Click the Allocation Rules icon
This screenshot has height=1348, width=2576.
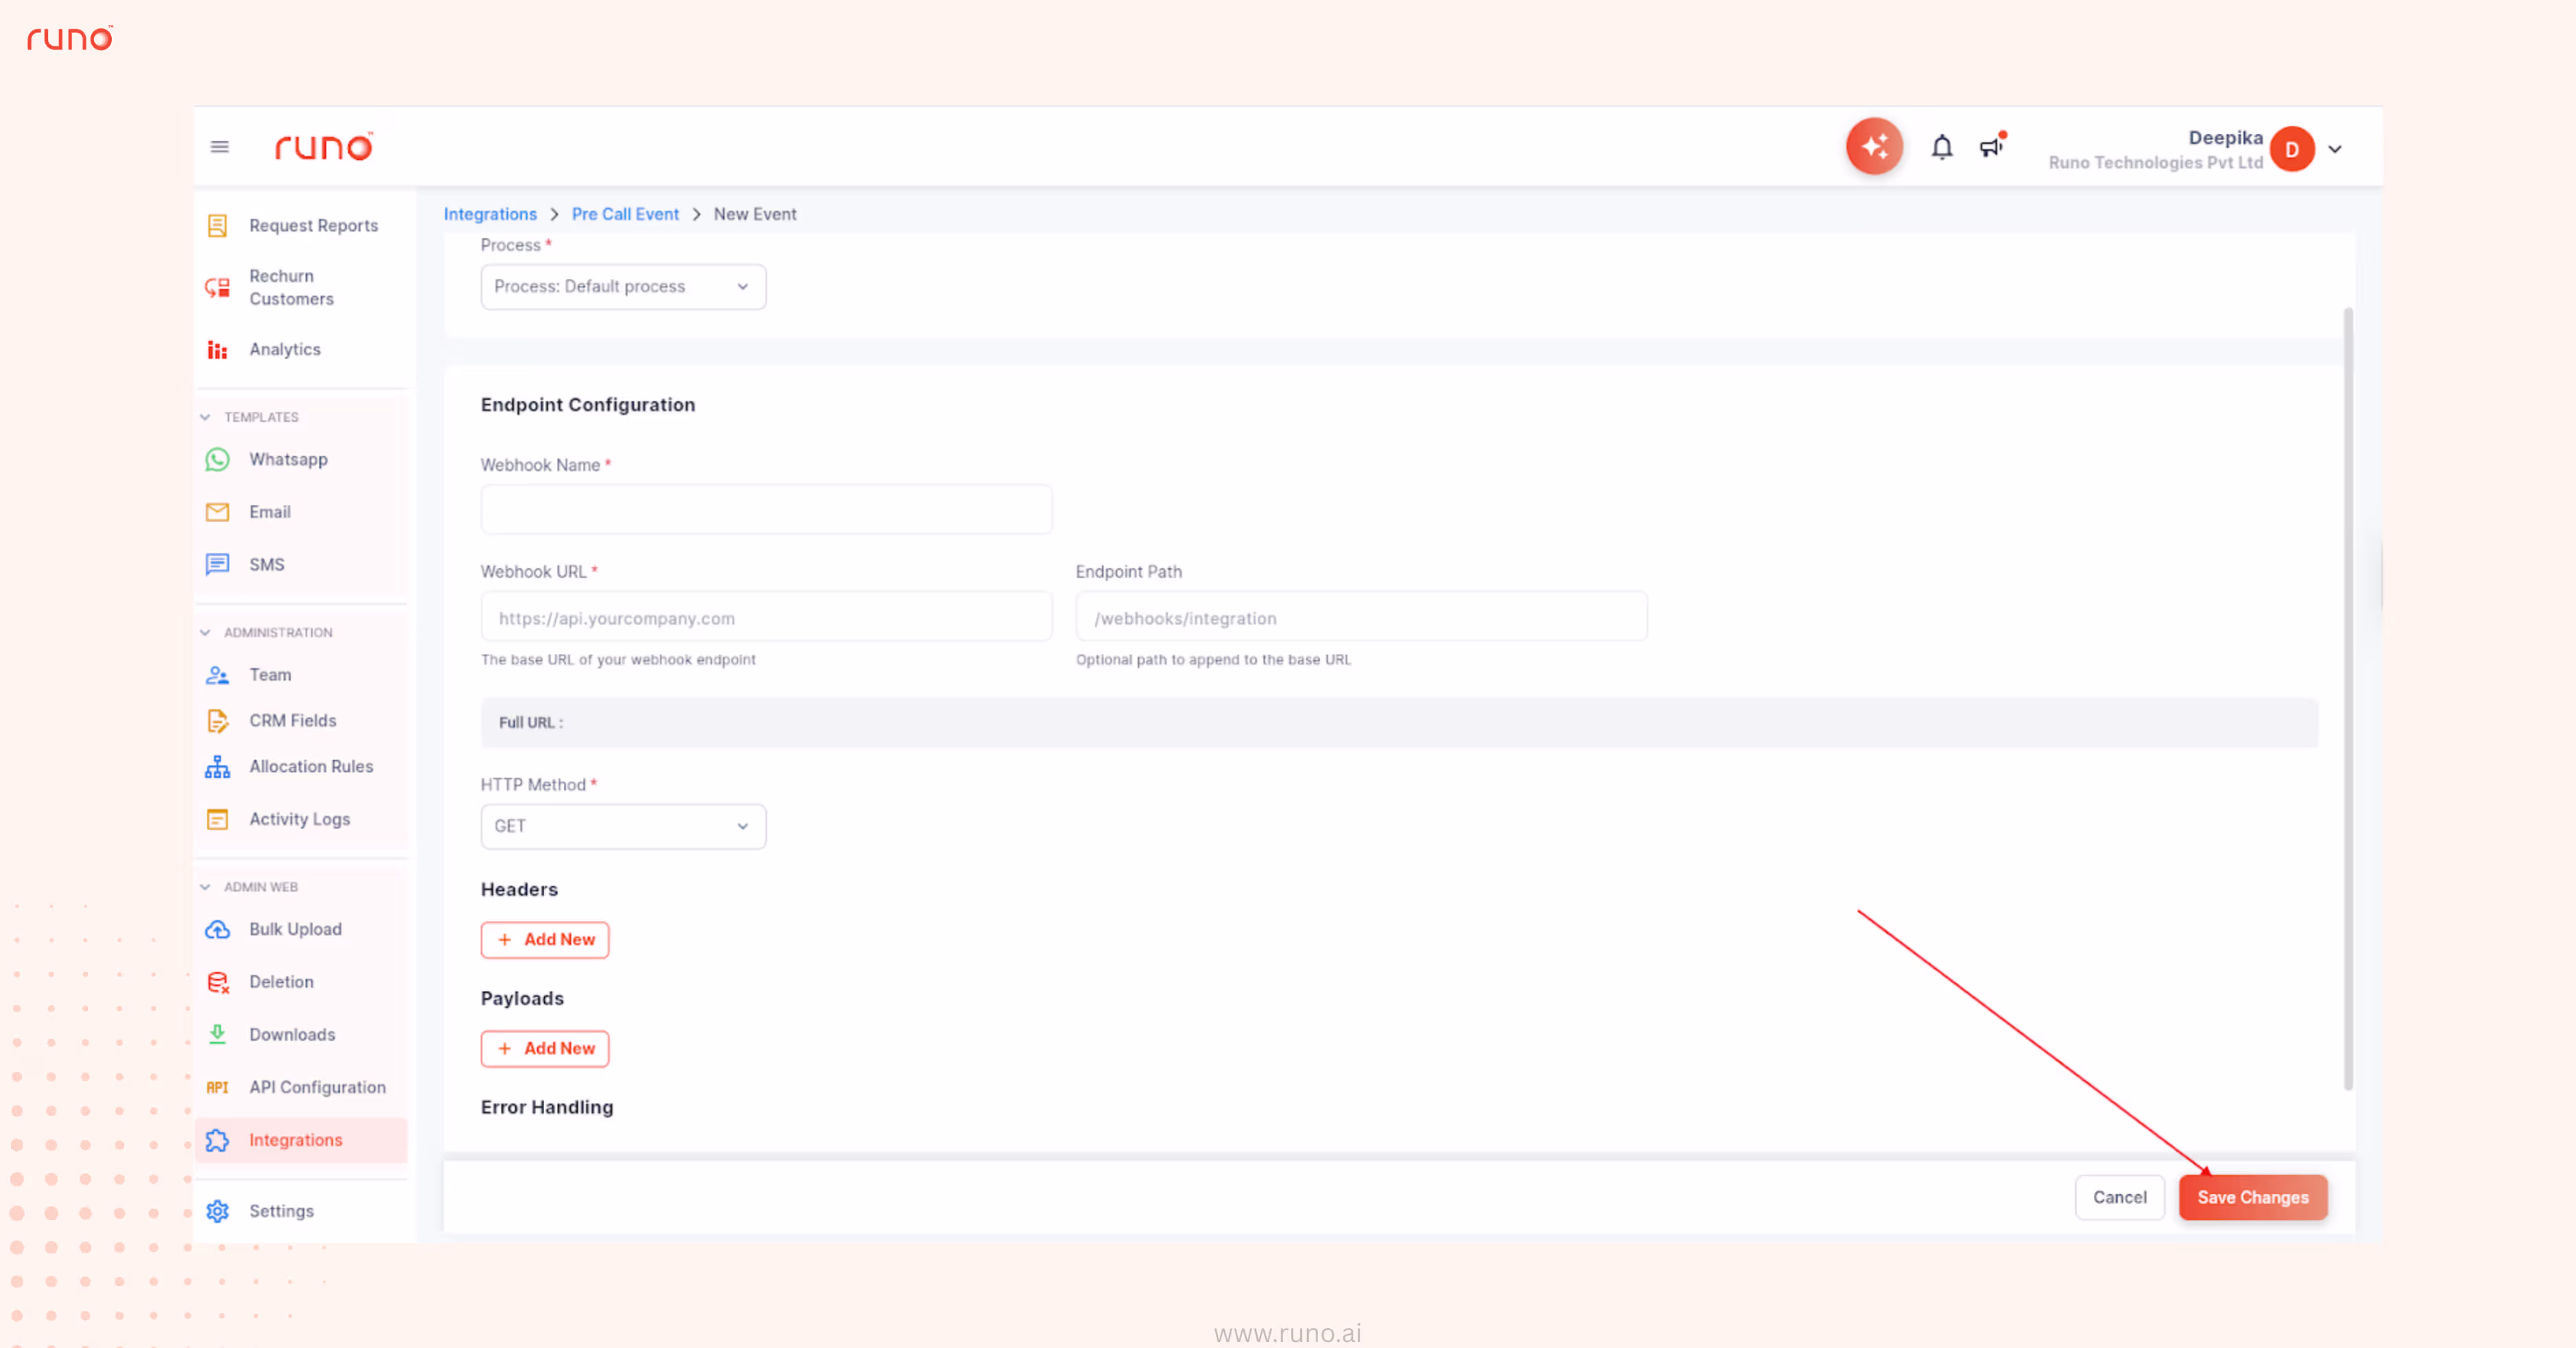218,767
